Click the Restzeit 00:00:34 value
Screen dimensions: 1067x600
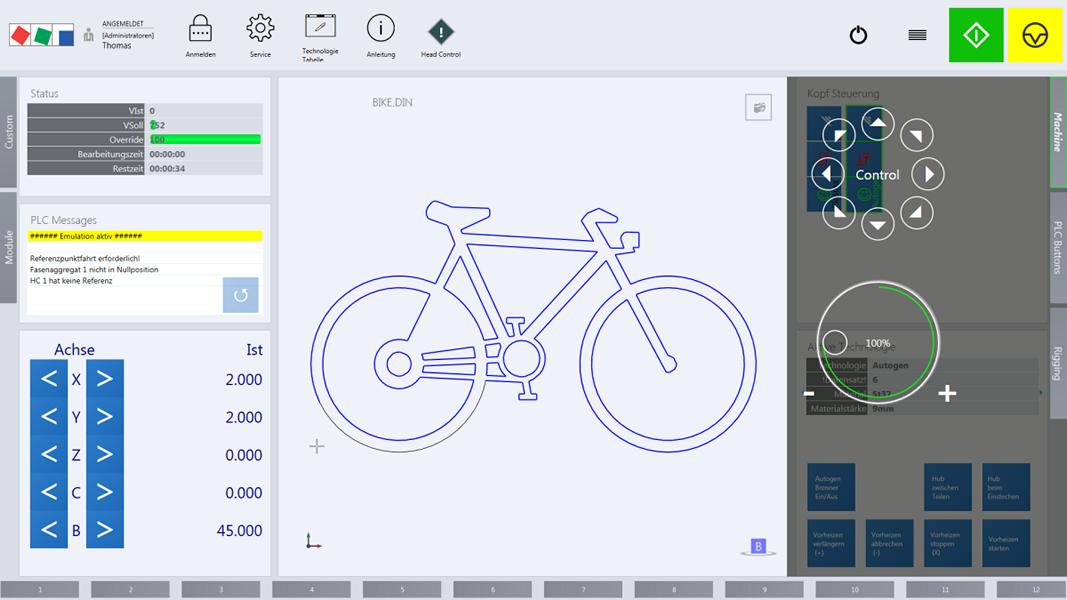[167, 169]
